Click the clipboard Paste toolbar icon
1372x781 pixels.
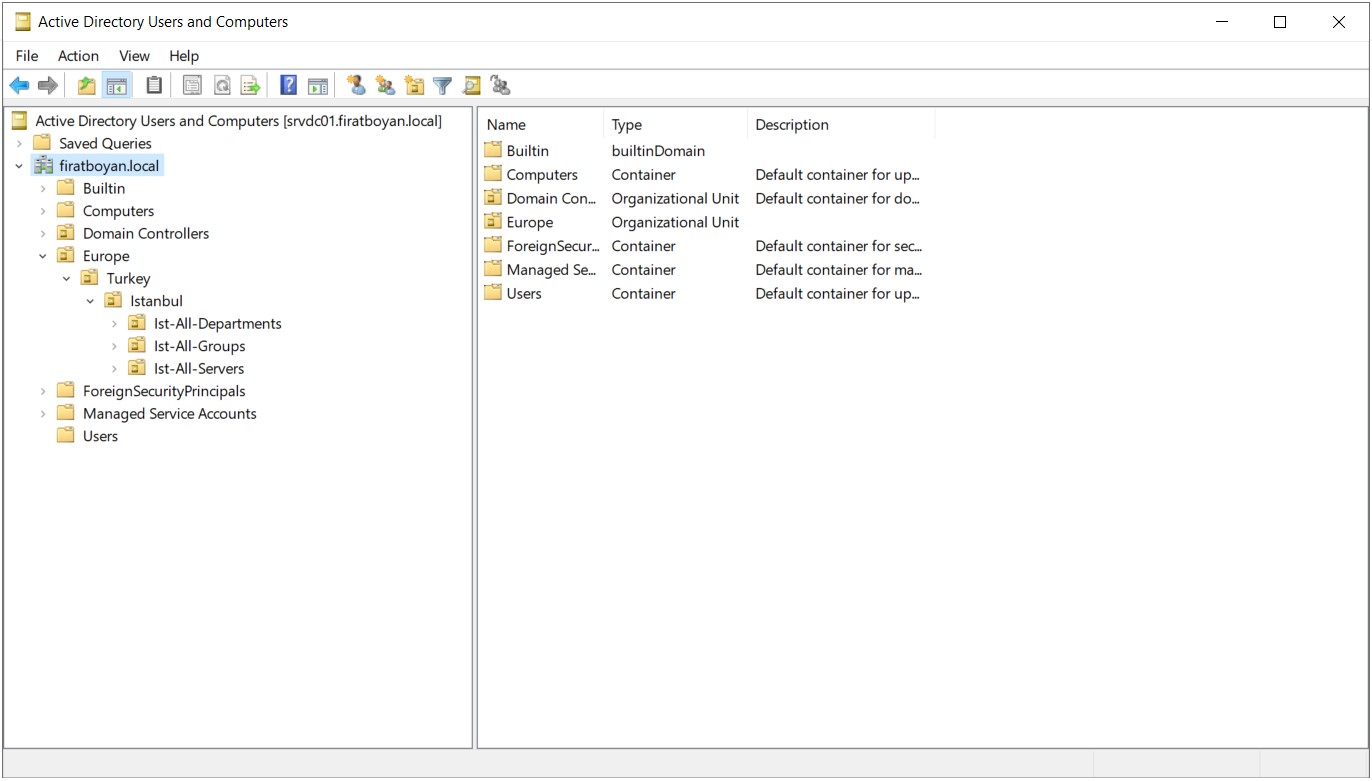pos(154,86)
